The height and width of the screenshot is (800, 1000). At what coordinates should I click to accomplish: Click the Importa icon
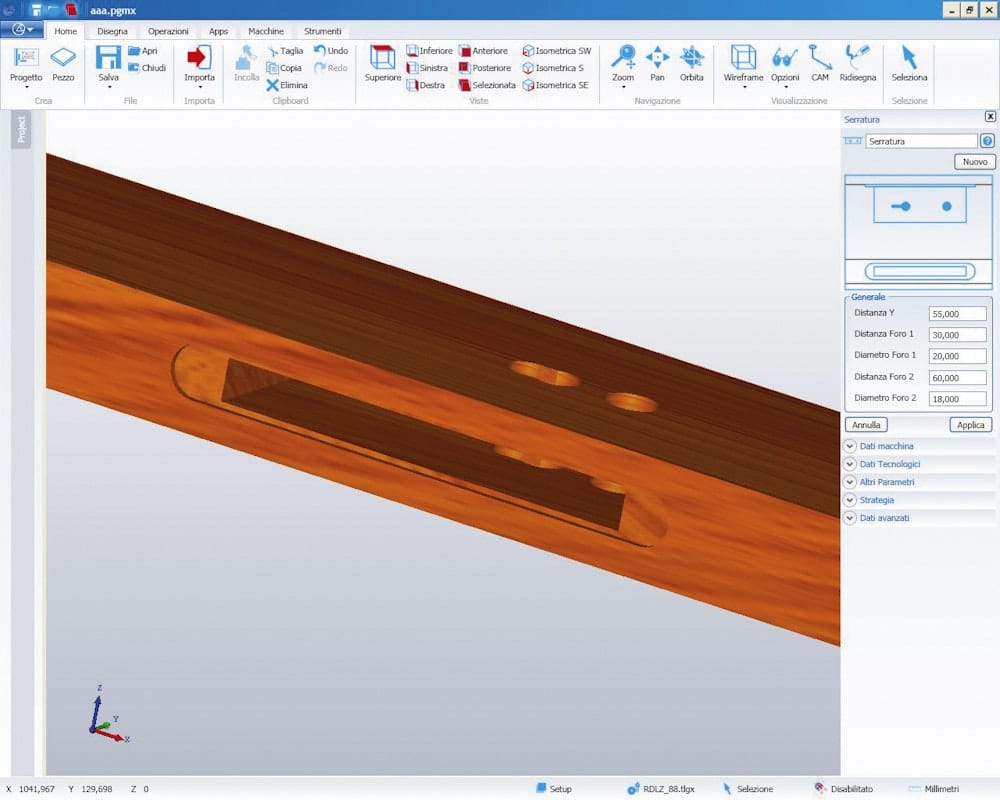[x=199, y=62]
